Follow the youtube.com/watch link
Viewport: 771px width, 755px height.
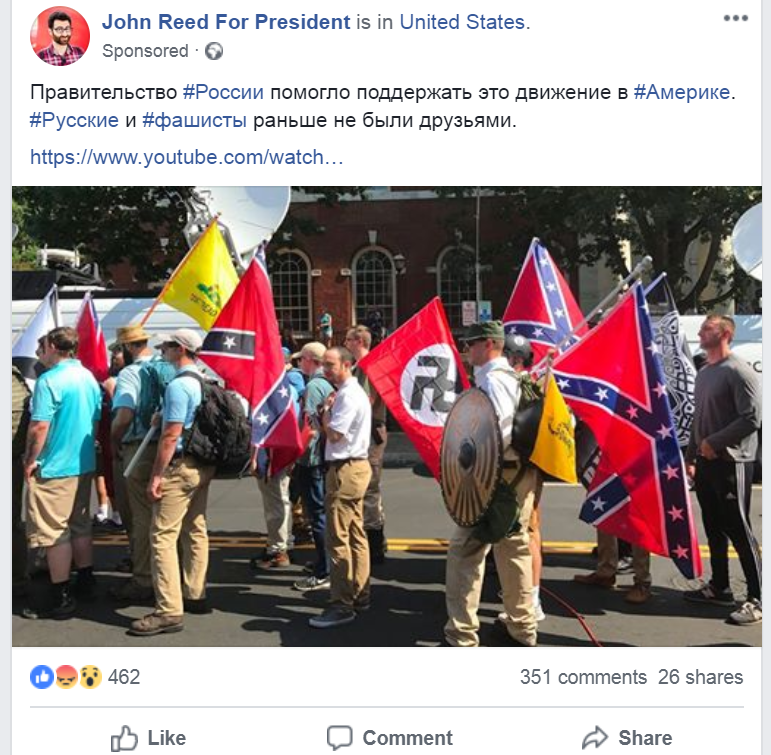coord(187,157)
